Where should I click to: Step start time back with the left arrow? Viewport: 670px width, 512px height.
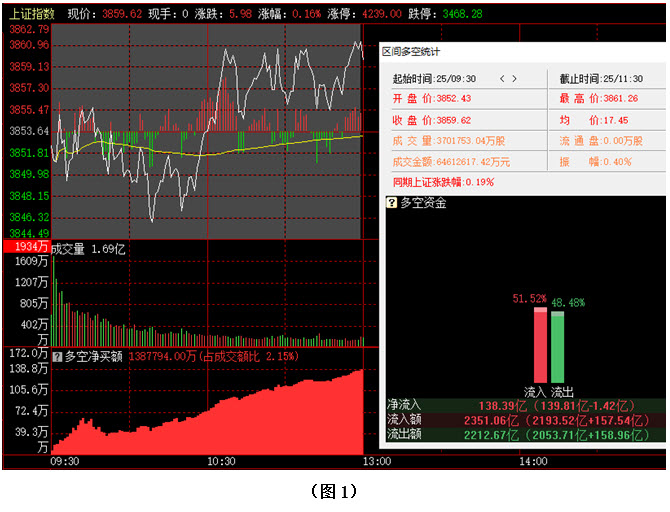[502, 79]
